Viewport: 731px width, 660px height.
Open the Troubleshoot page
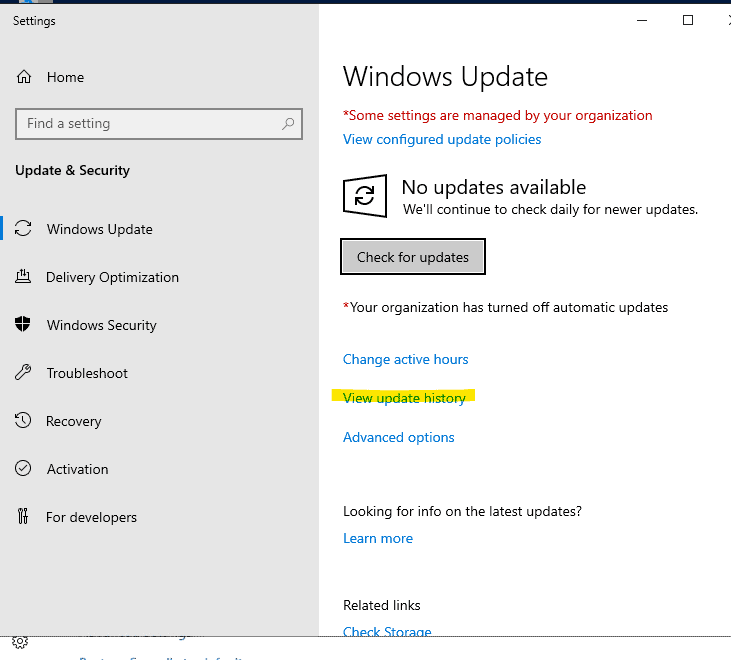(87, 373)
